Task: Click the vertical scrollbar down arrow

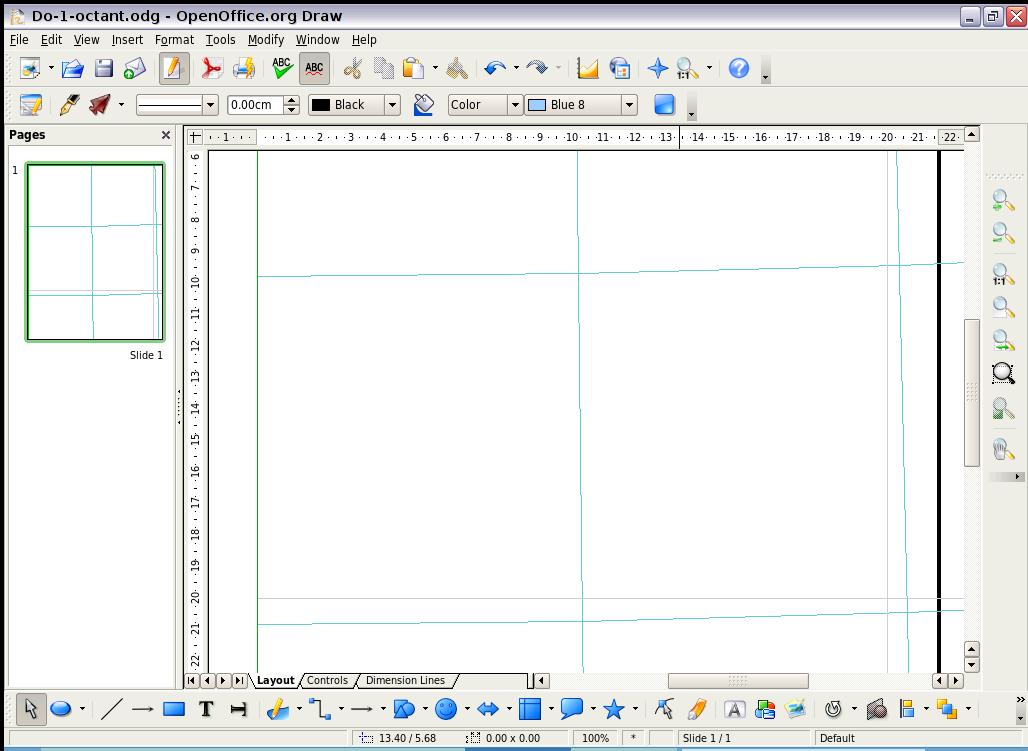Action: [x=972, y=665]
